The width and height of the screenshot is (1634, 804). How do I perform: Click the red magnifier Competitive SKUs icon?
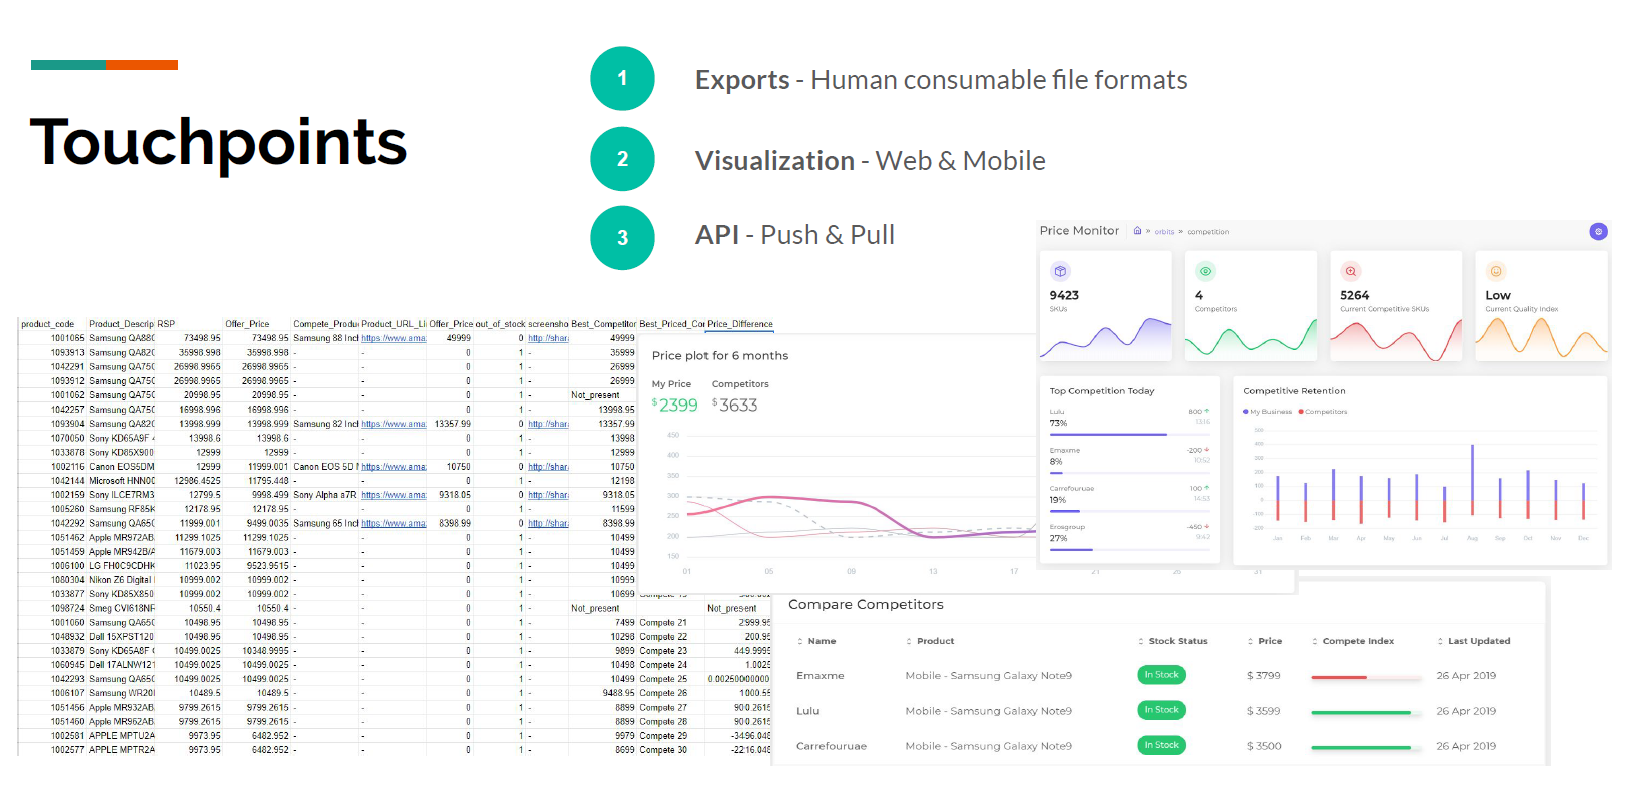pos(1351,271)
